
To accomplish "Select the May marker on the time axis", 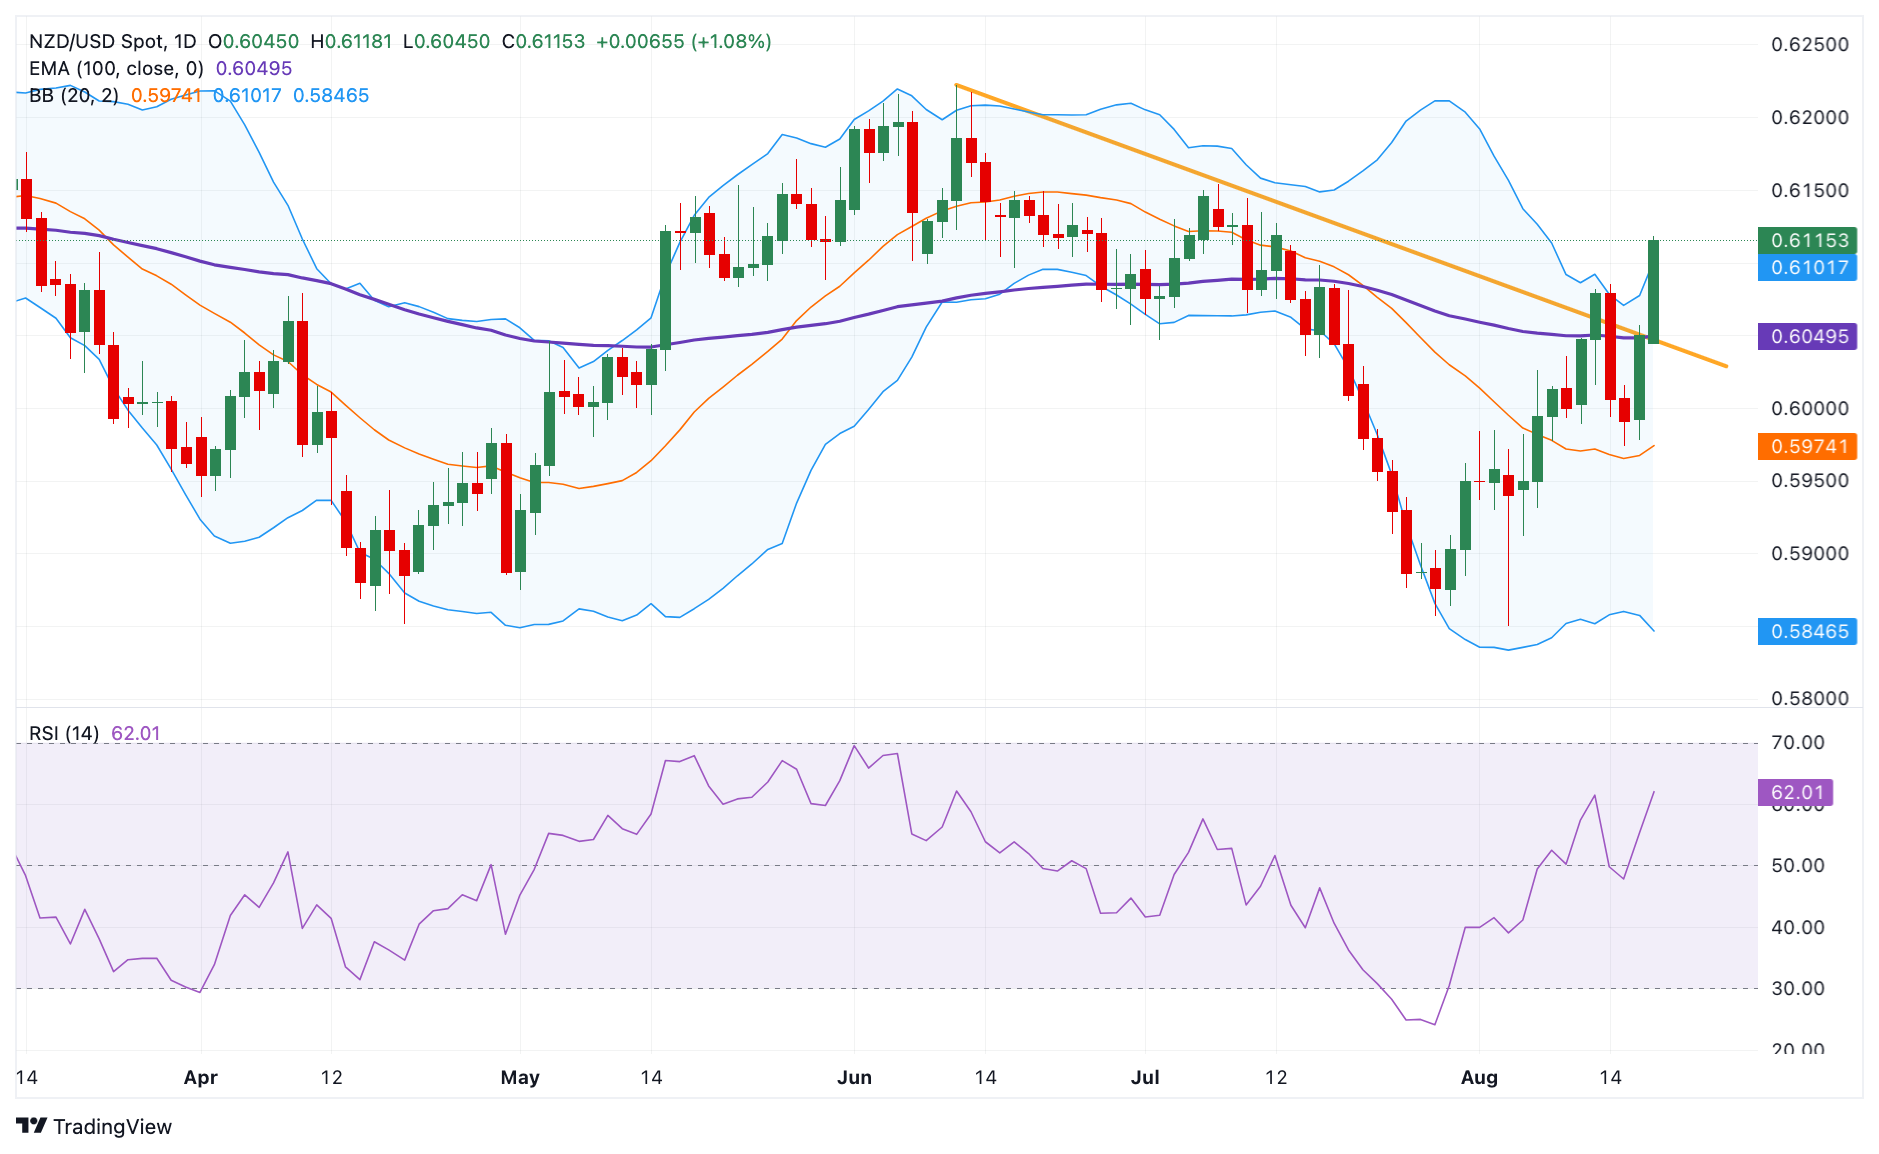I will pyautogui.click(x=520, y=1077).
